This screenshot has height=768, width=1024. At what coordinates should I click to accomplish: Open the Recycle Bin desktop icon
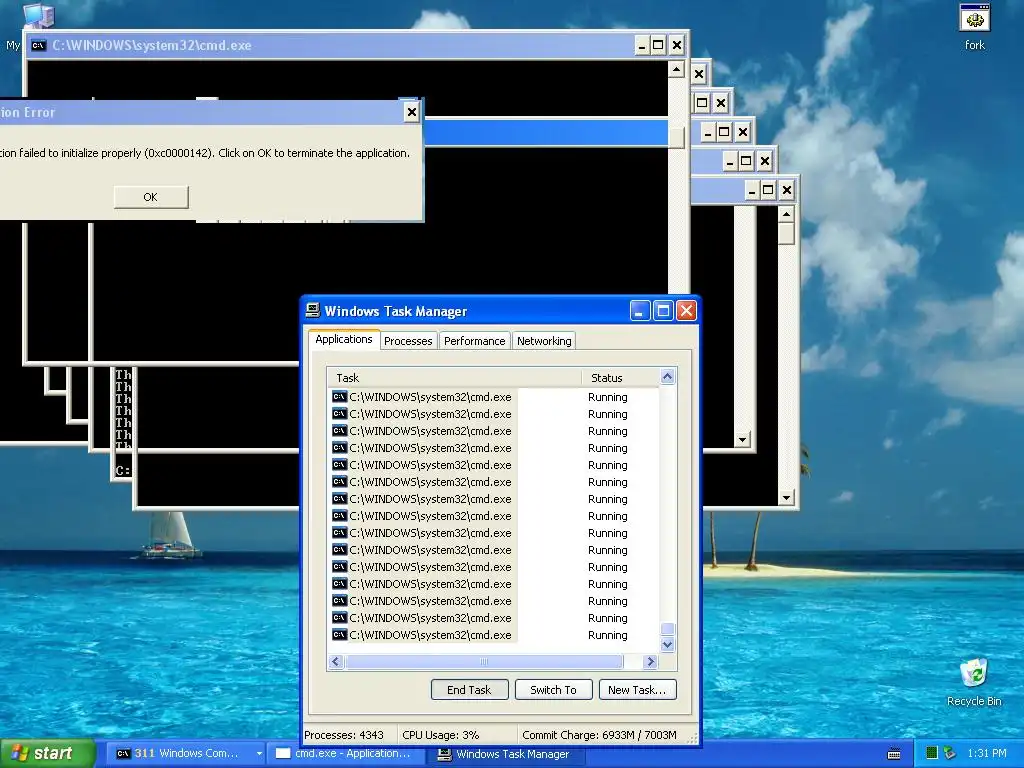coord(974,682)
